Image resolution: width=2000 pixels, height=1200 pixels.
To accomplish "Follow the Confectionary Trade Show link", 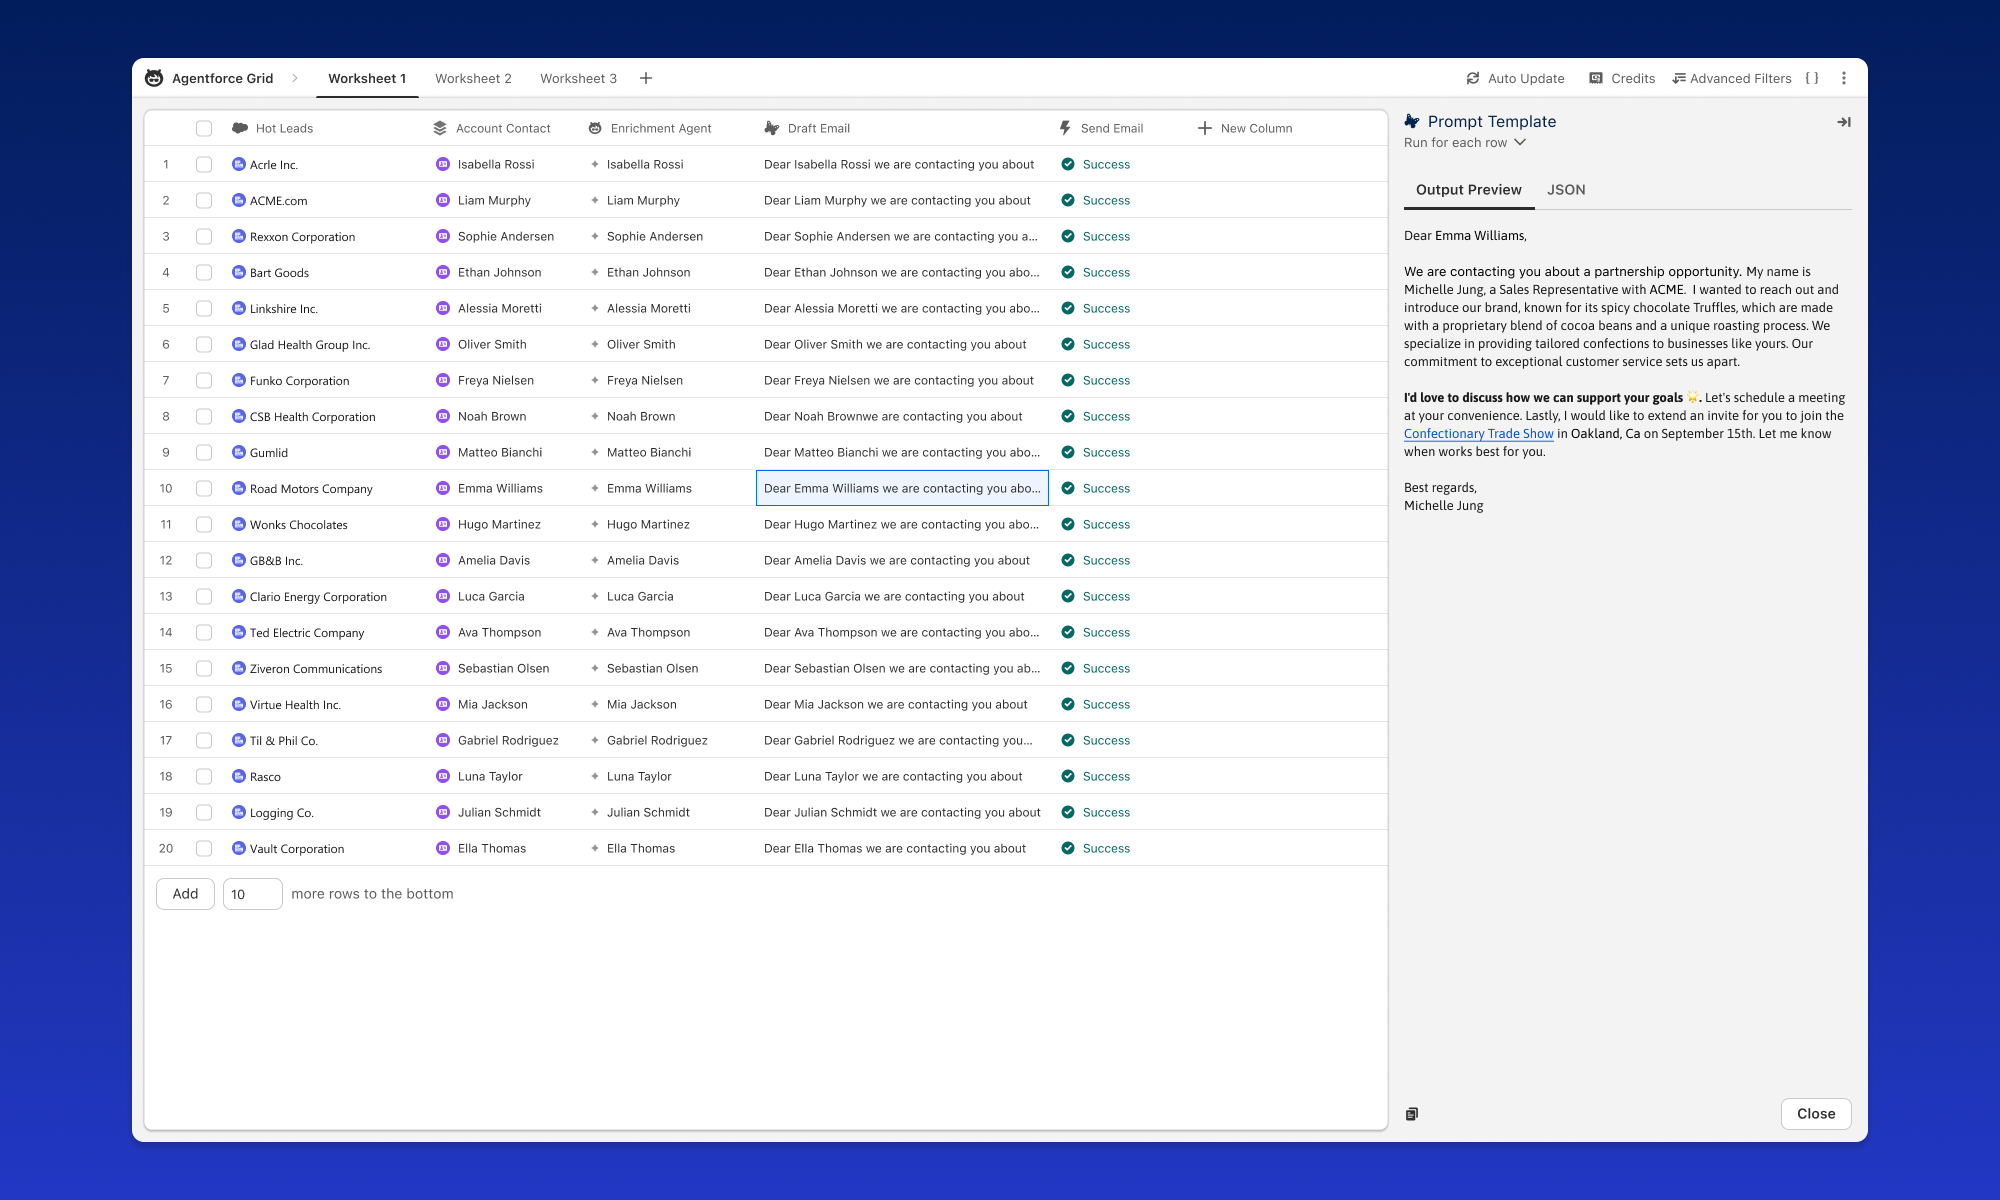I will [x=1478, y=434].
